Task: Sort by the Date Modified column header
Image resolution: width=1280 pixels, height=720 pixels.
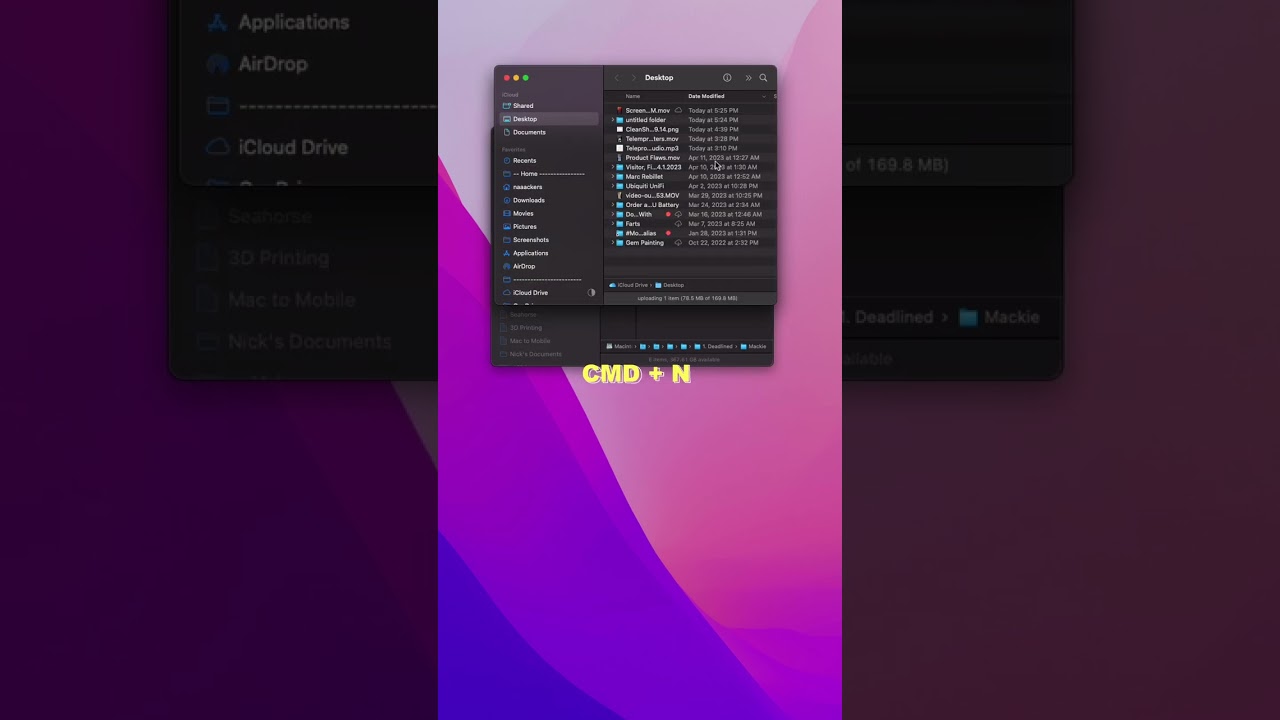Action: point(706,96)
